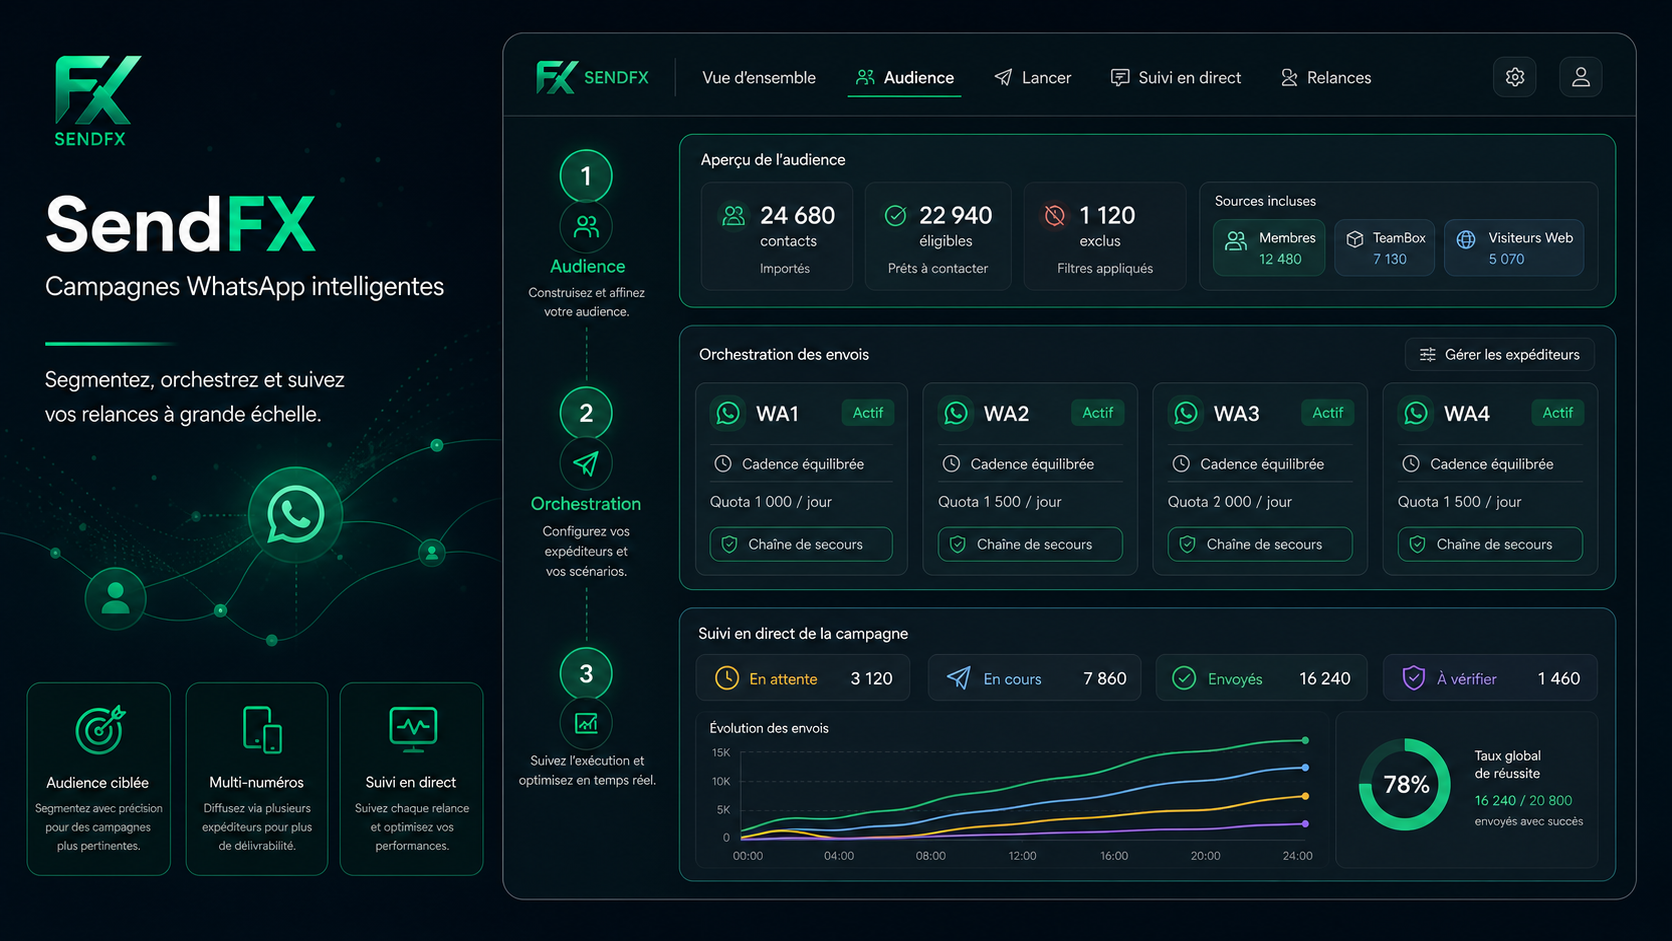The height and width of the screenshot is (941, 1672).
Task: Click the En cours paper plane icon
Action: tap(958, 678)
